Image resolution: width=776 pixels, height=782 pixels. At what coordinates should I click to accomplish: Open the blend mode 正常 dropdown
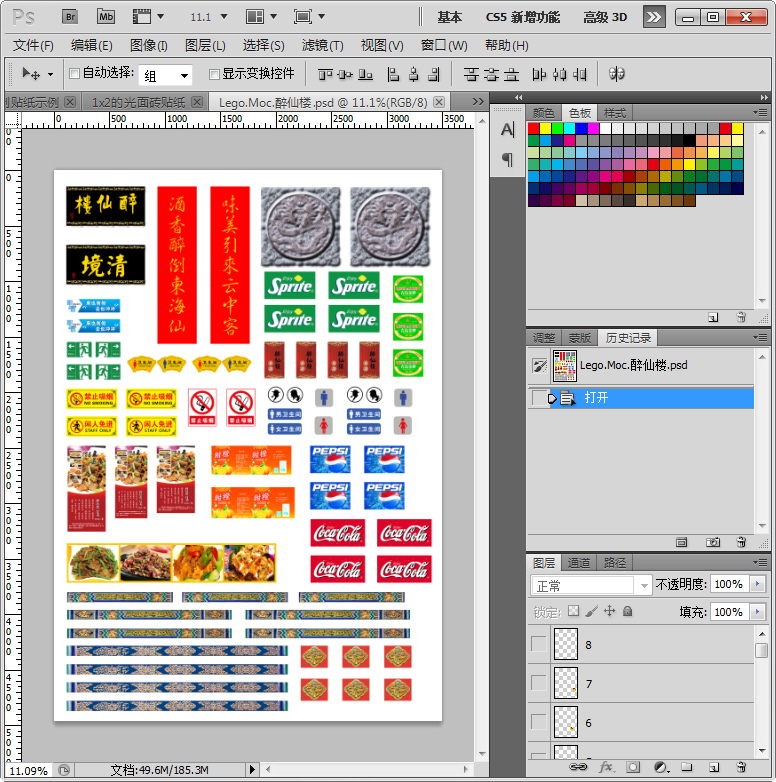[591, 585]
